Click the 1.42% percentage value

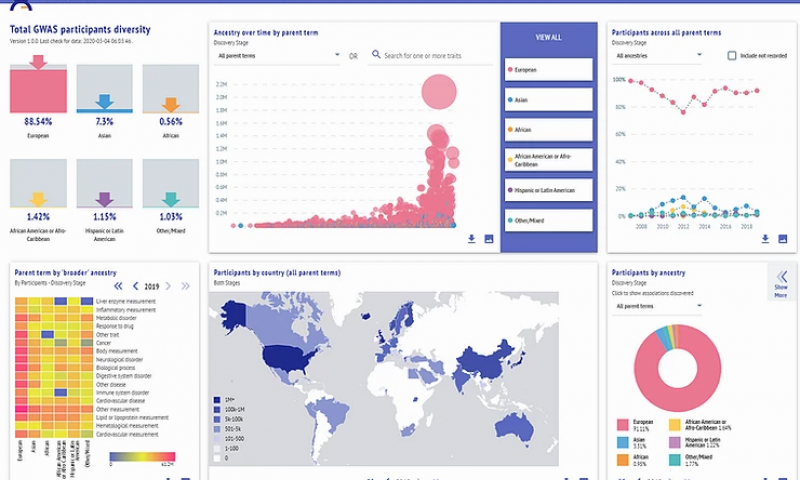(38, 217)
